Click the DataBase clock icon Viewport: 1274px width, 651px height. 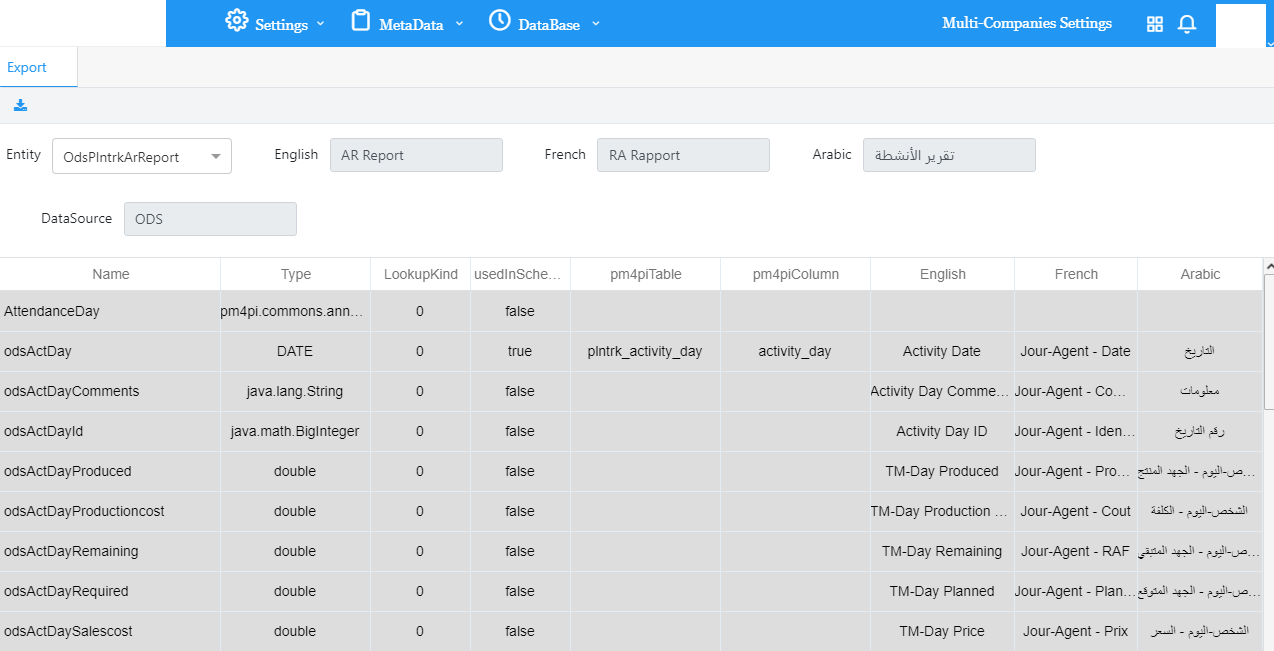click(499, 21)
